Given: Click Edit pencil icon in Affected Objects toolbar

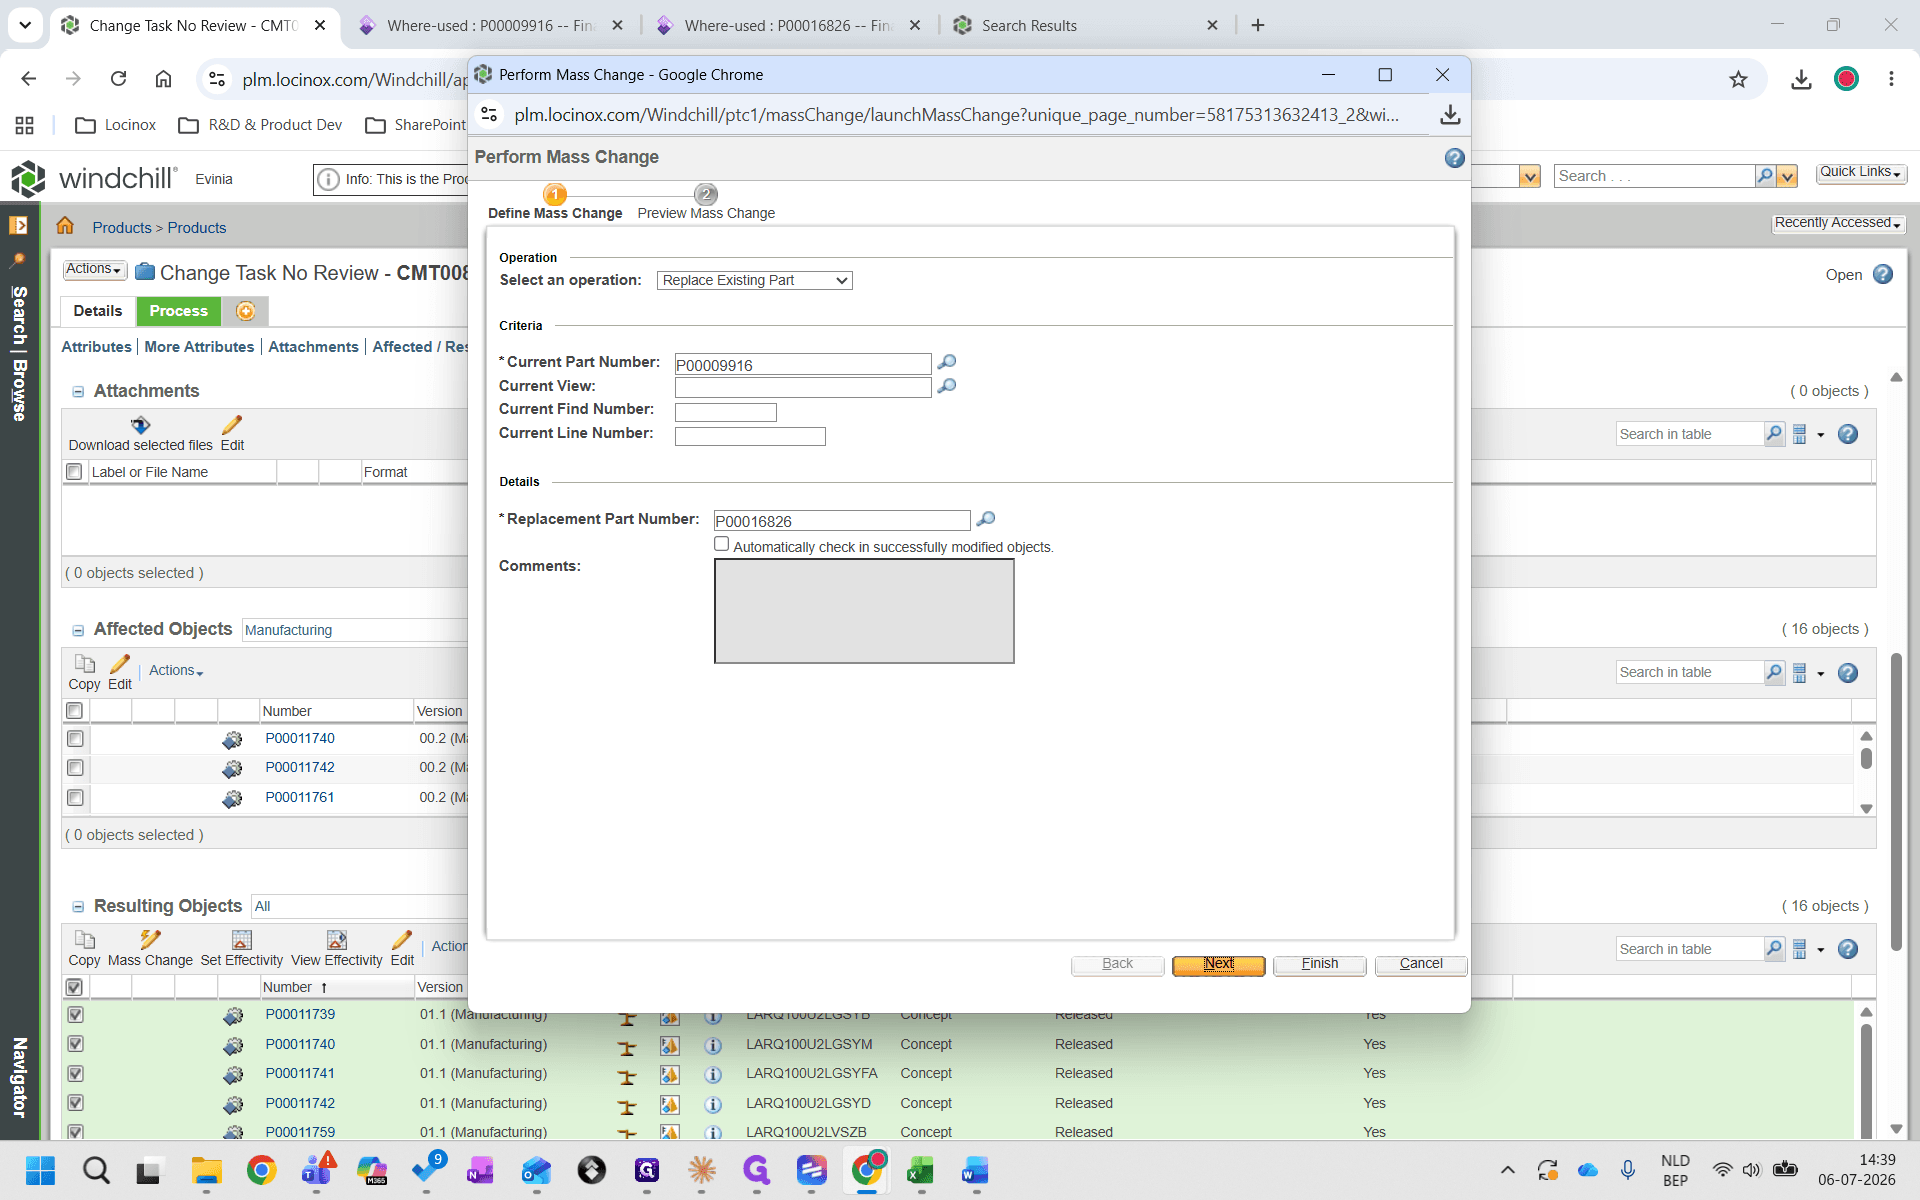Looking at the screenshot, I should 120,664.
